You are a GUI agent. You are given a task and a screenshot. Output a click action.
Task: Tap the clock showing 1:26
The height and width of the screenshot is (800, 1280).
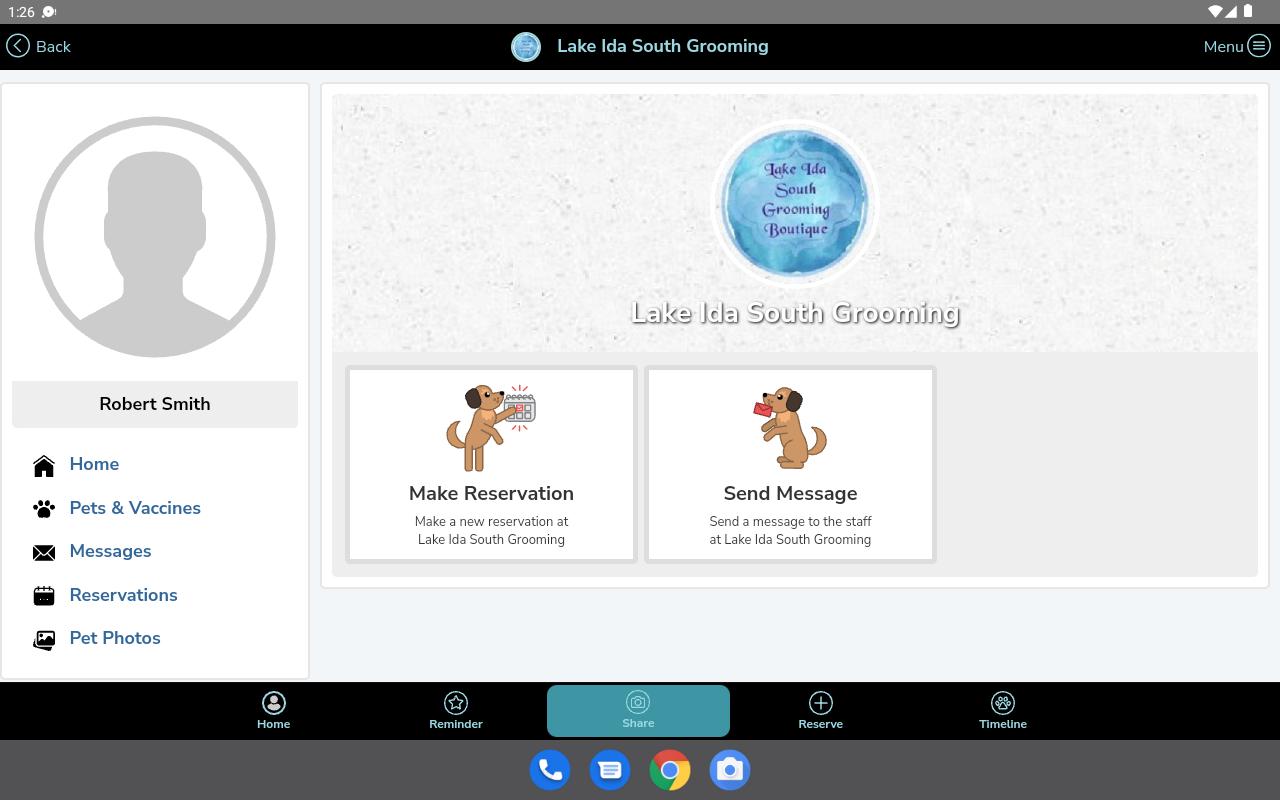coord(21,12)
